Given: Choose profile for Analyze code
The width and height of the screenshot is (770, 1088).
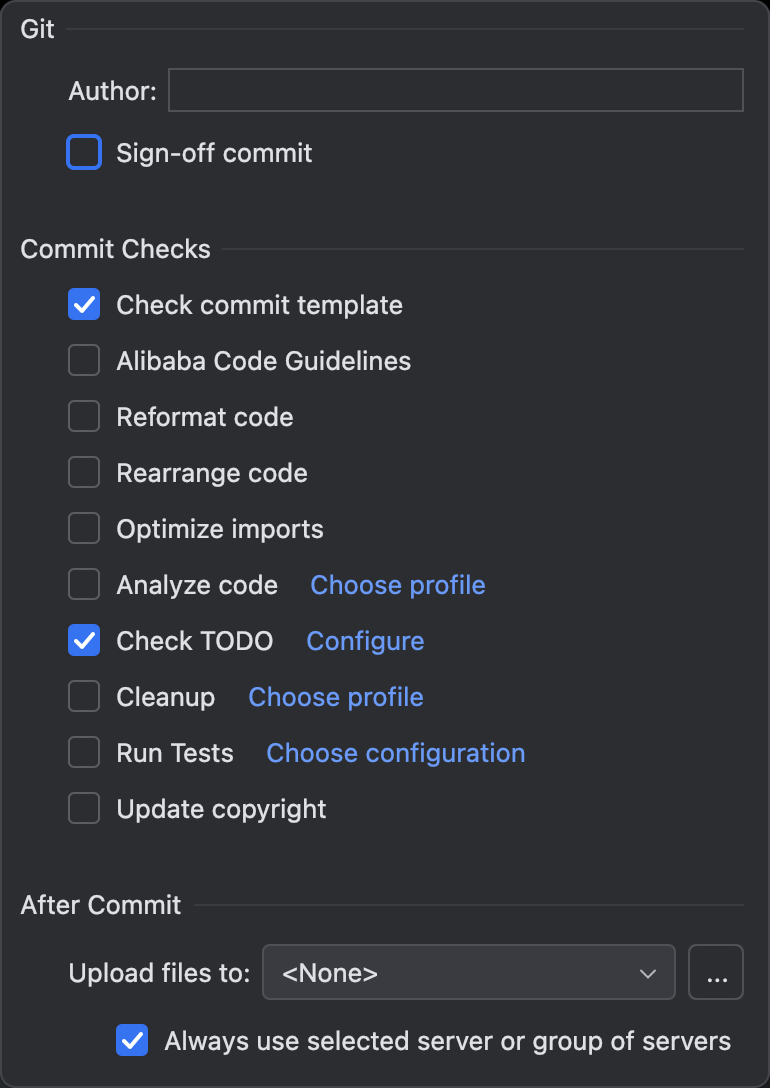Looking at the screenshot, I should [398, 585].
